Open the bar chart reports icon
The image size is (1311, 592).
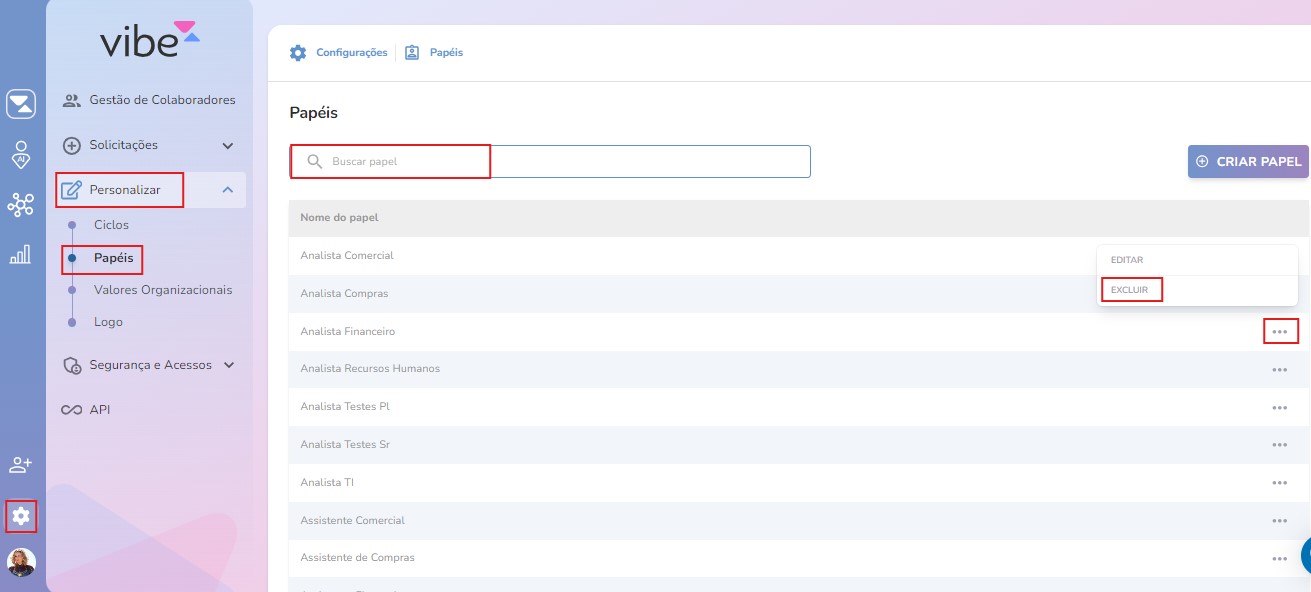coord(21,254)
